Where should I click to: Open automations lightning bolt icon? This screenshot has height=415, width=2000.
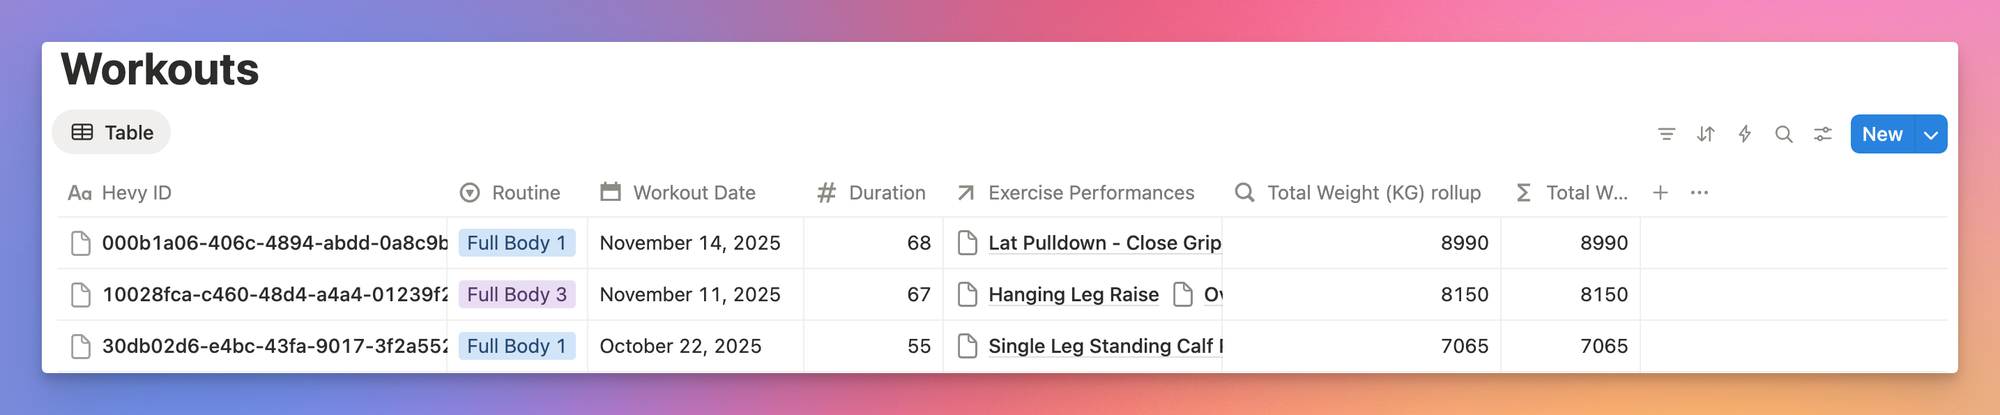[1745, 134]
